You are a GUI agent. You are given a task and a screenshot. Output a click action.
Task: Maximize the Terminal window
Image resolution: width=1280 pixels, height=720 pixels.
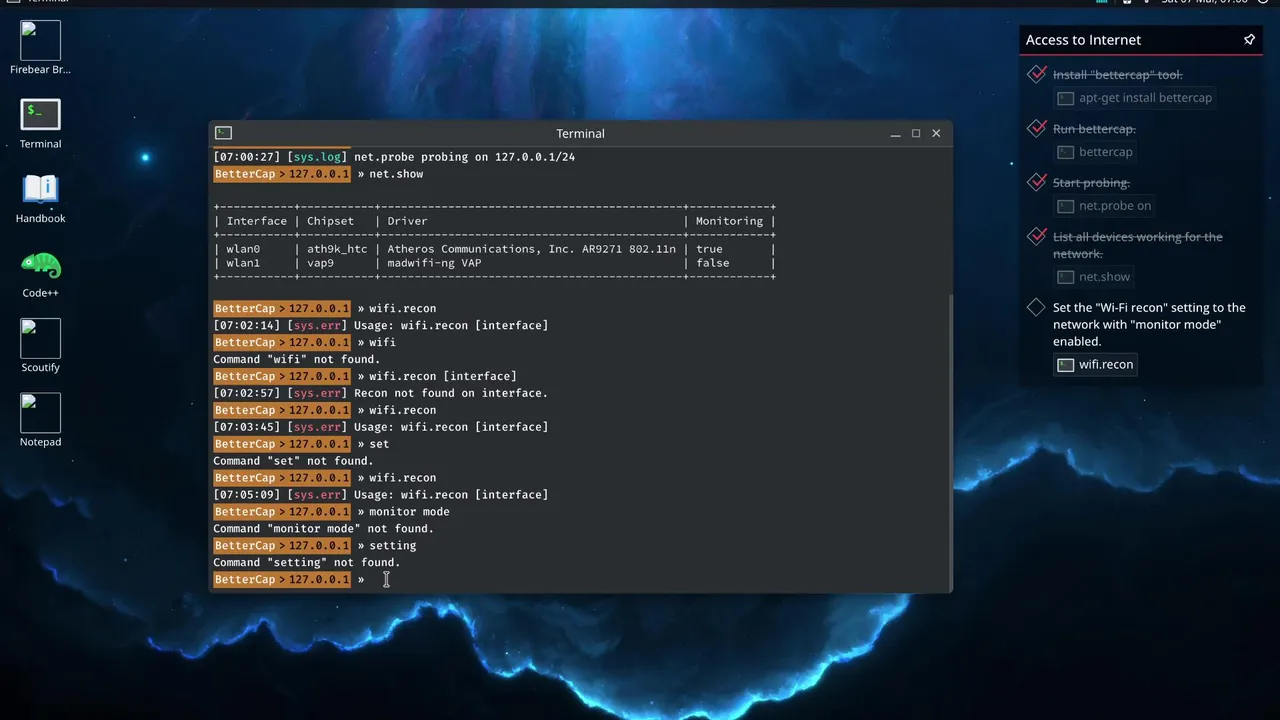coord(916,133)
